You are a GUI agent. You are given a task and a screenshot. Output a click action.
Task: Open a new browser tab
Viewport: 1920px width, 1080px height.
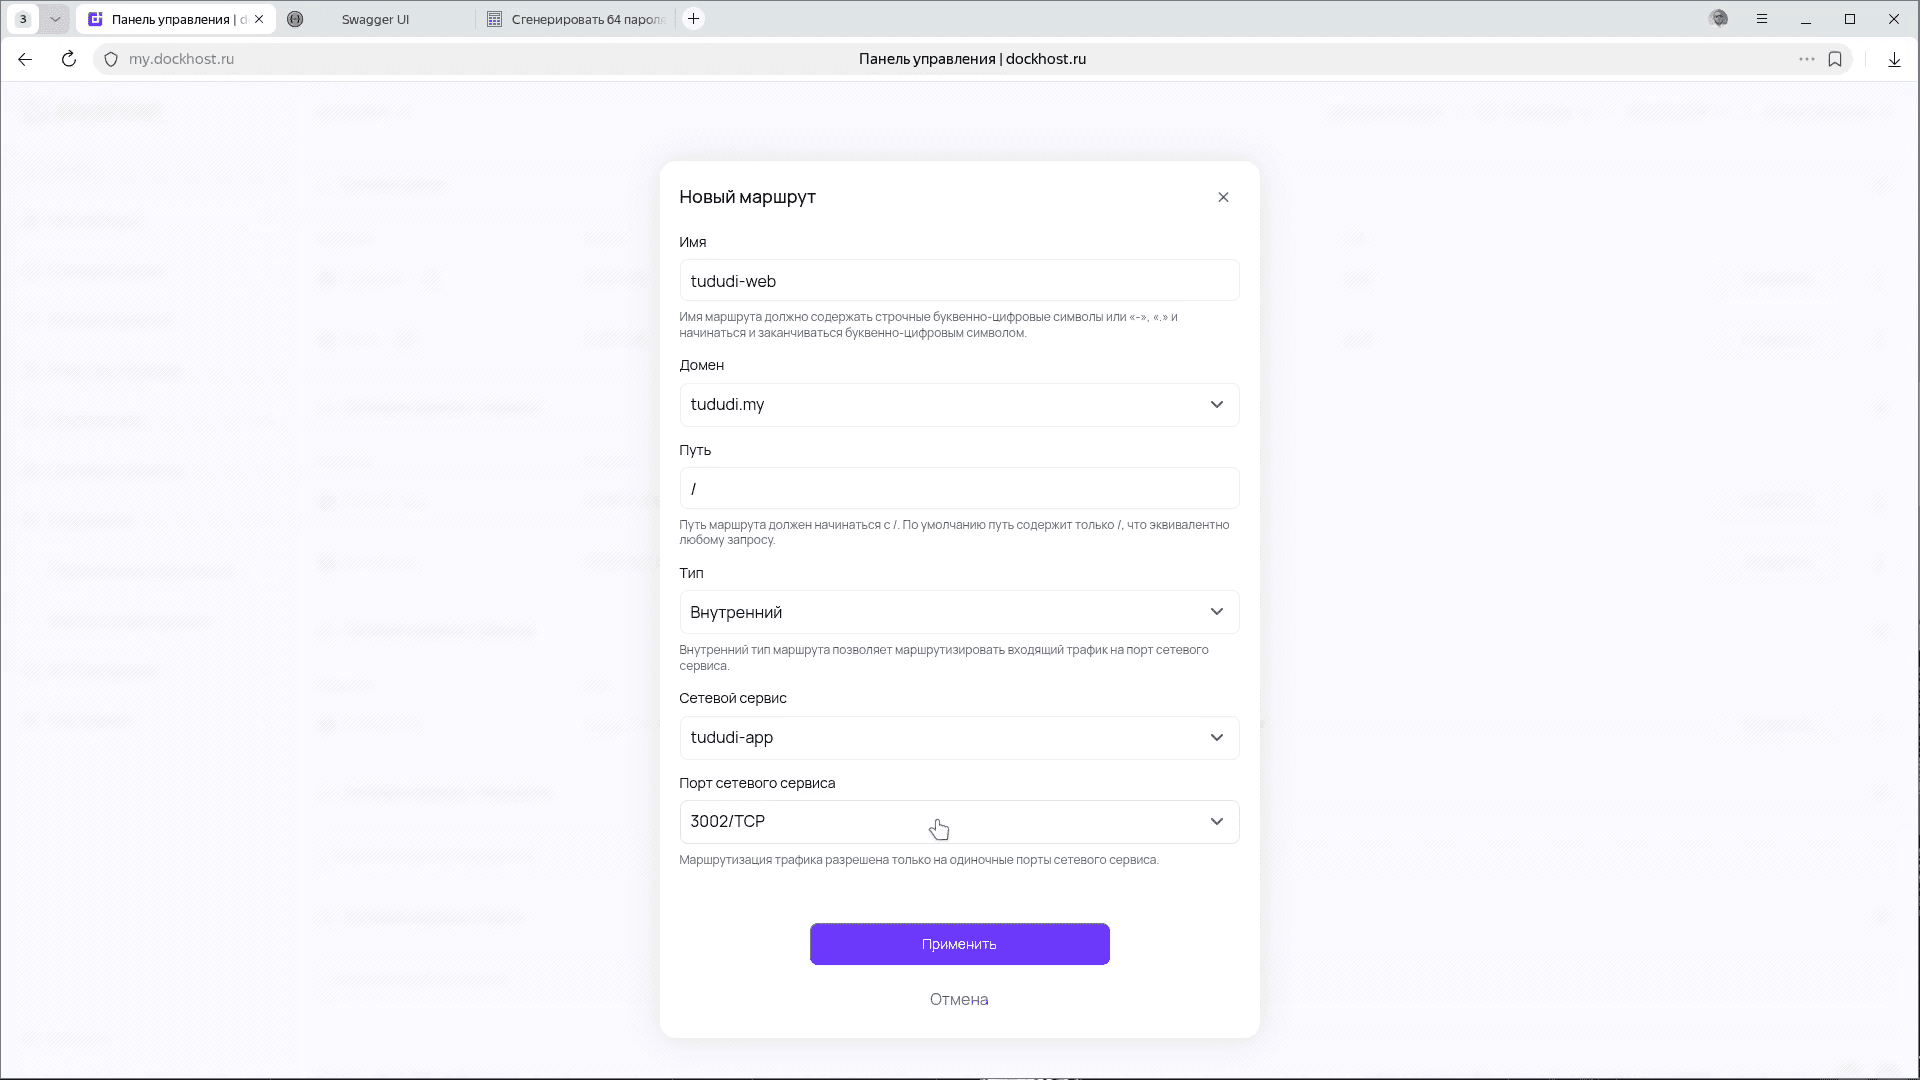pyautogui.click(x=693, y=19)
